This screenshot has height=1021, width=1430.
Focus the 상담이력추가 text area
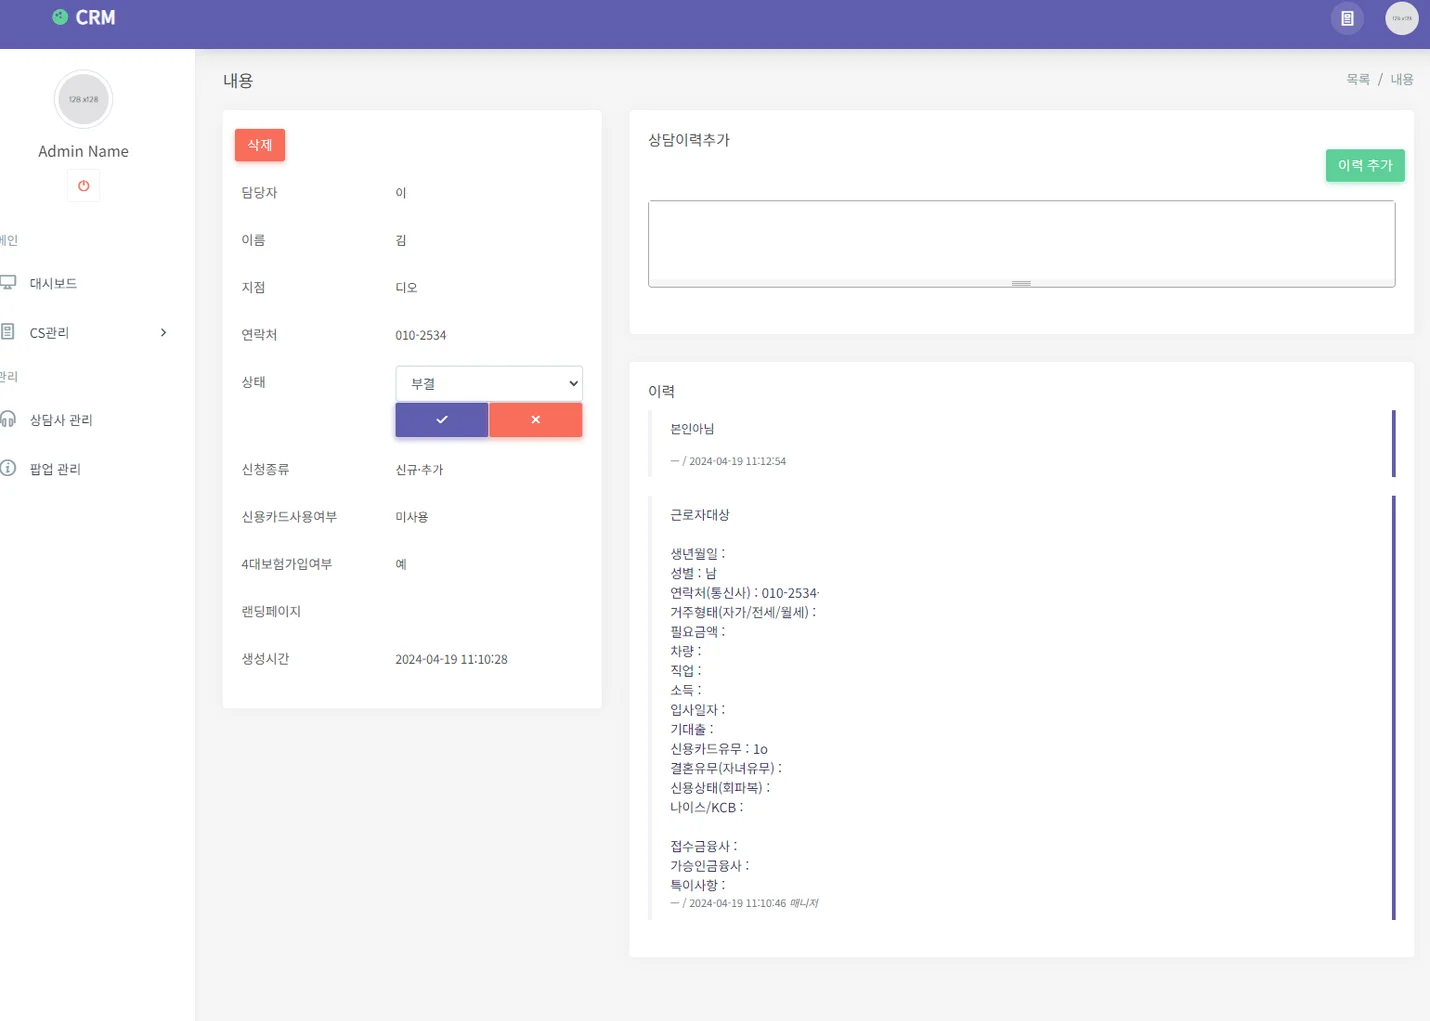[x=1021, y=240]
